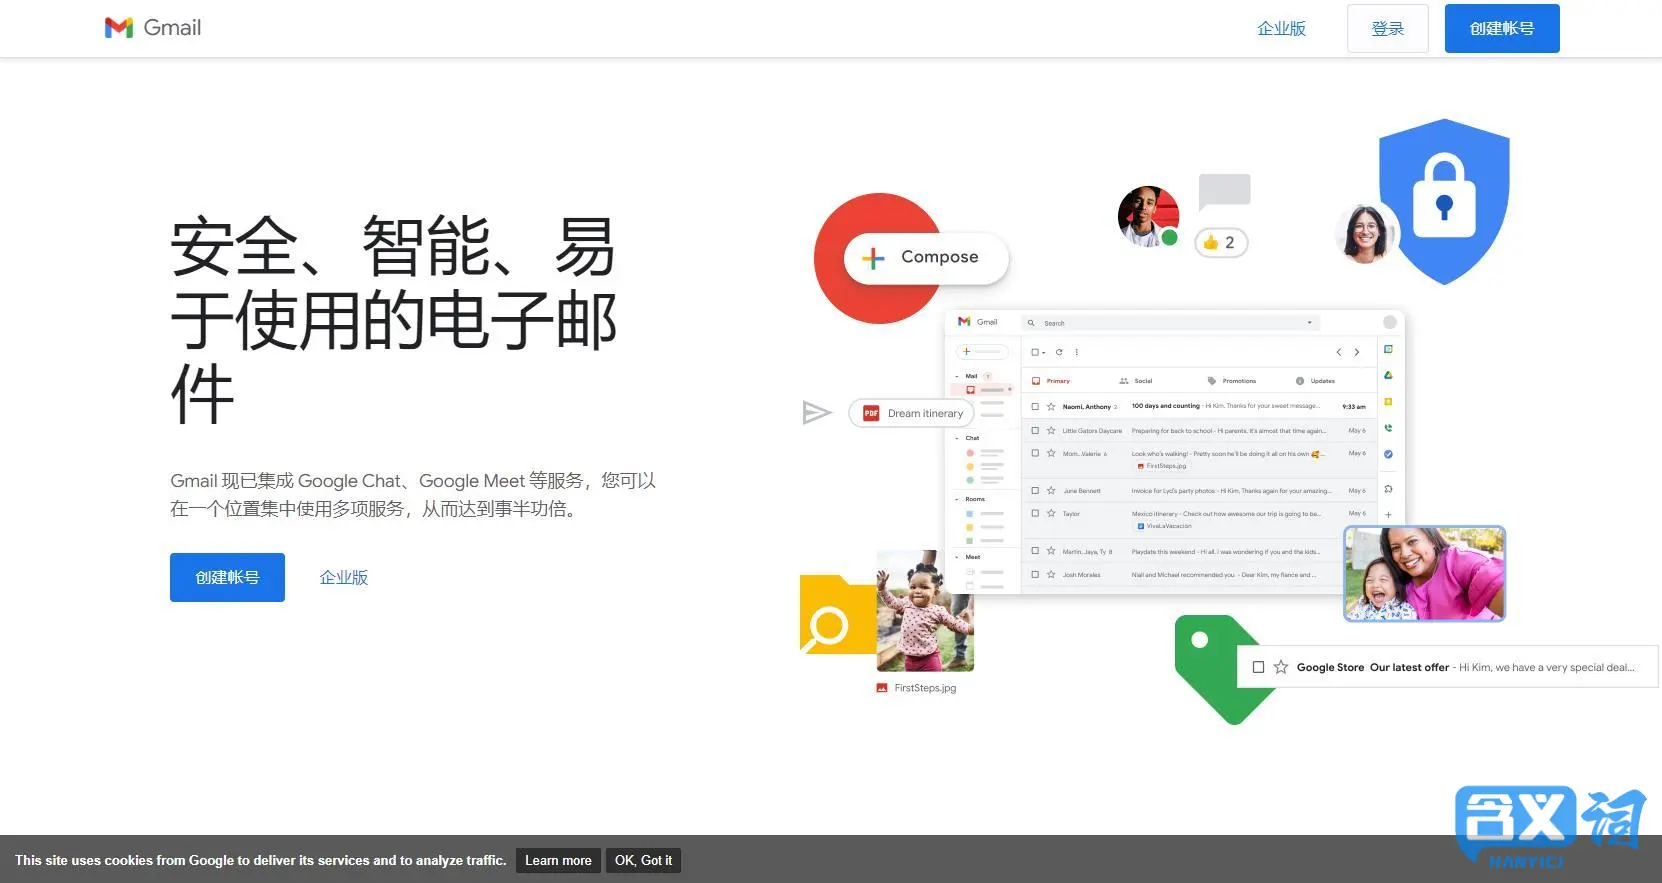The image size is (1662, 883).
Task: Collapse the Mail section in sidebar
Action: [957, 376]
